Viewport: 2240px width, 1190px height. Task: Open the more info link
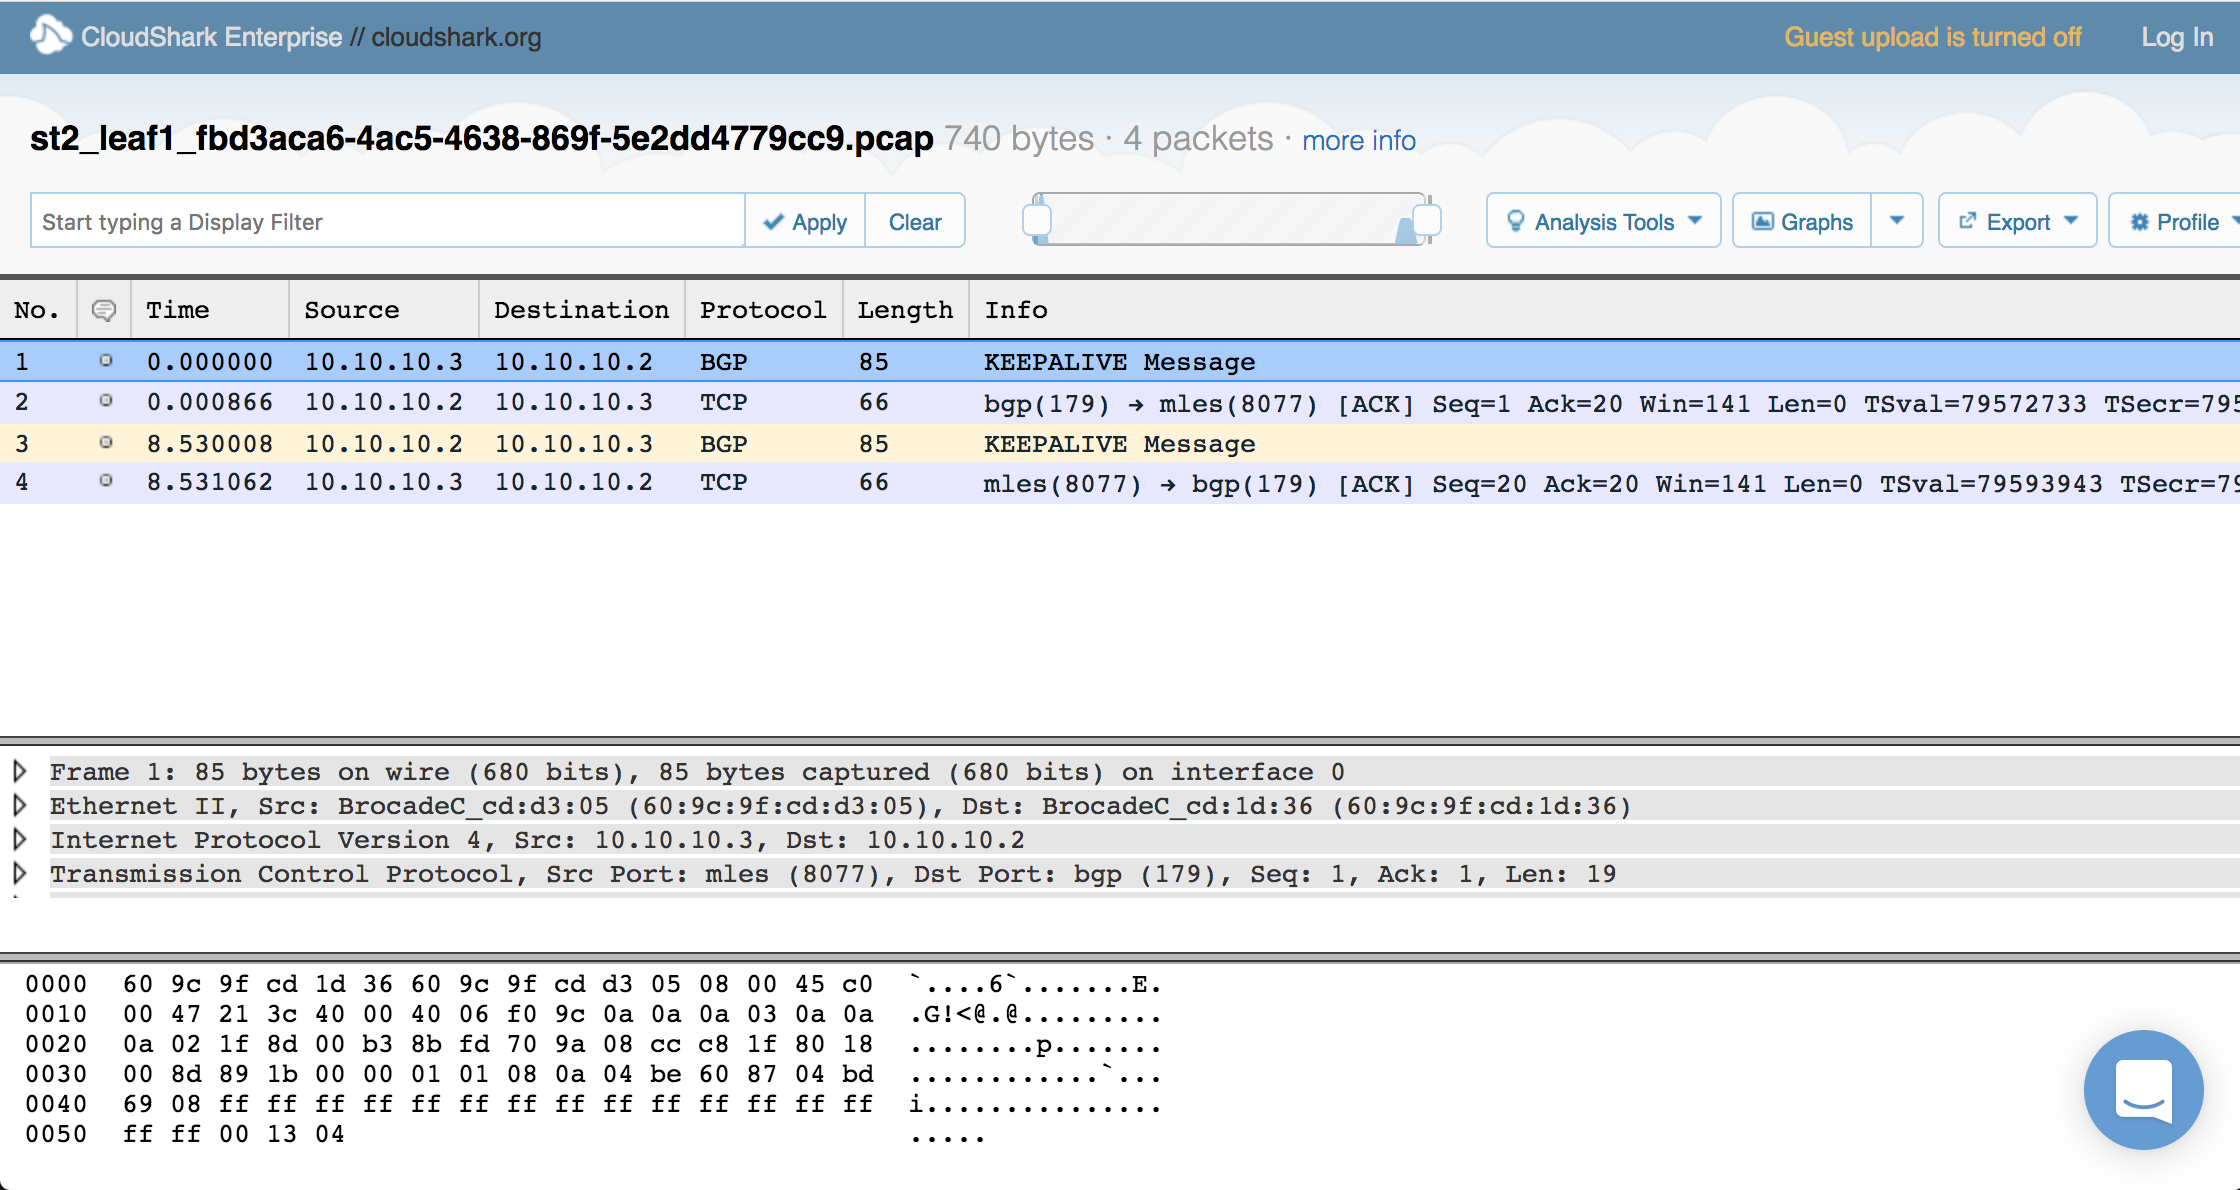pyautogui.click(x=1358, y=140)
